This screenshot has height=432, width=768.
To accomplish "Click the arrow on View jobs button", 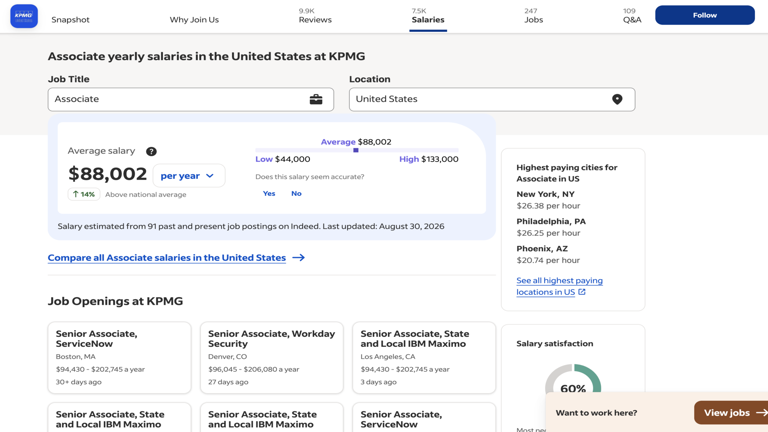I will click(x=761, y=413).
